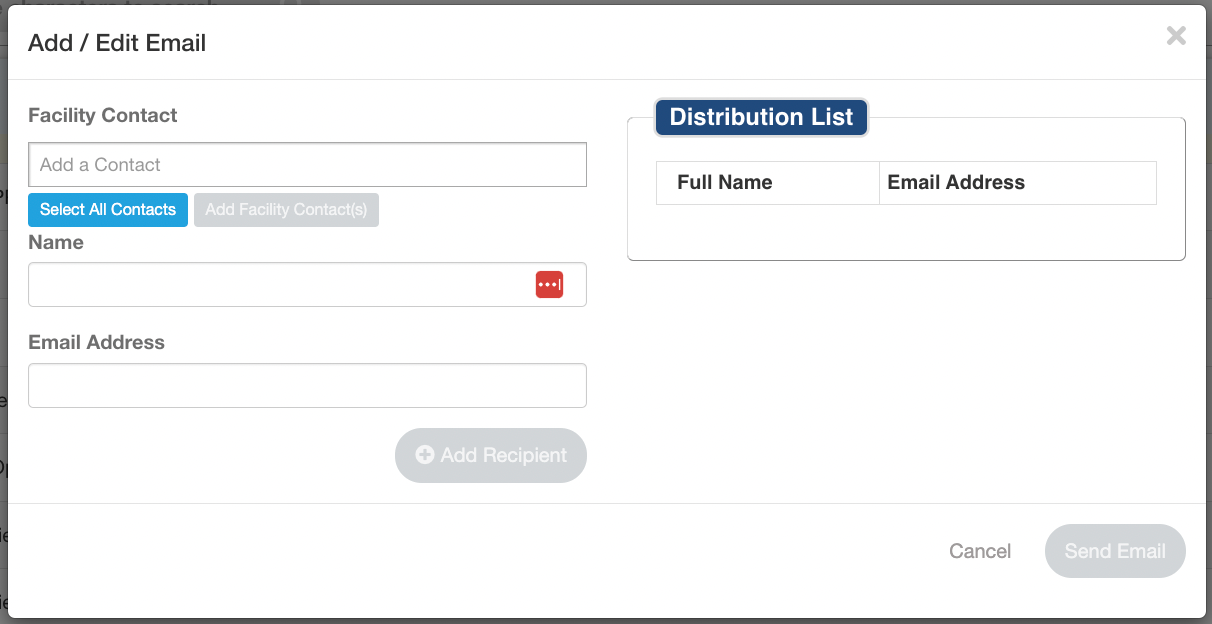
Task: Cancel the email dialog
Action: pyautogui.click(x=980, y=551)
